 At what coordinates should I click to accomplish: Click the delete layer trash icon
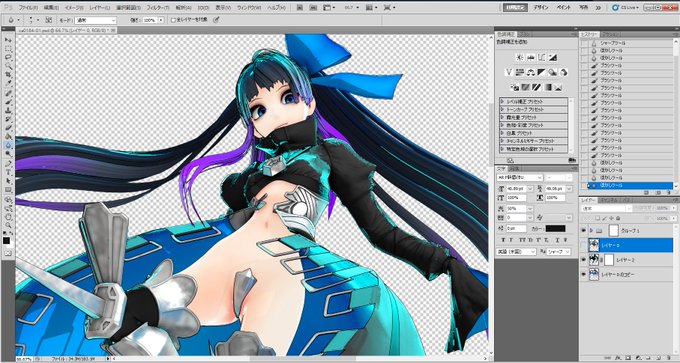point(669,359)
